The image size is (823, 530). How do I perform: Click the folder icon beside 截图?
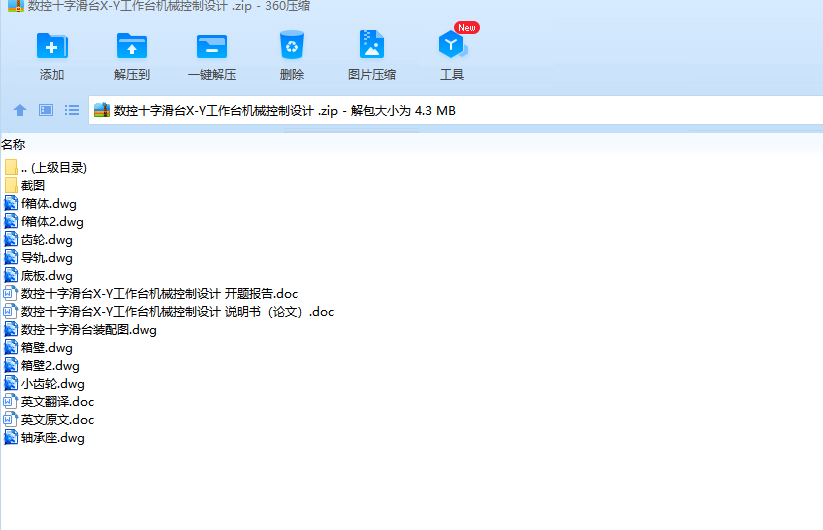(11, 185)
